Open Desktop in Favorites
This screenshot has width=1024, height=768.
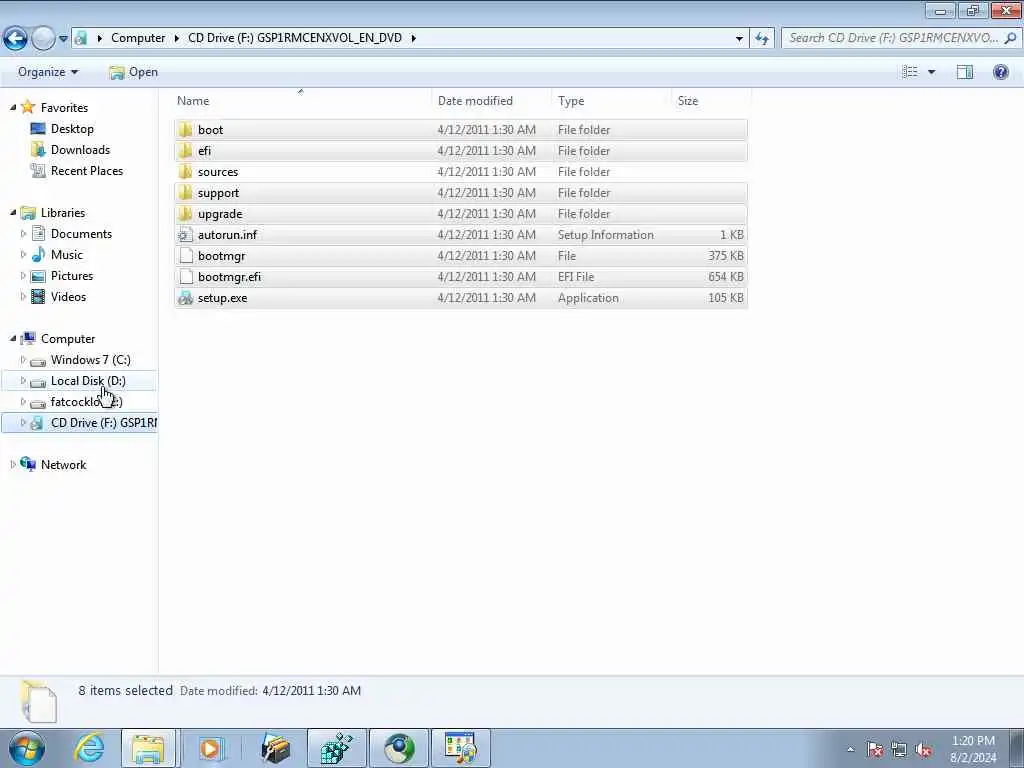pyautogui.click(x=72, y=129)
